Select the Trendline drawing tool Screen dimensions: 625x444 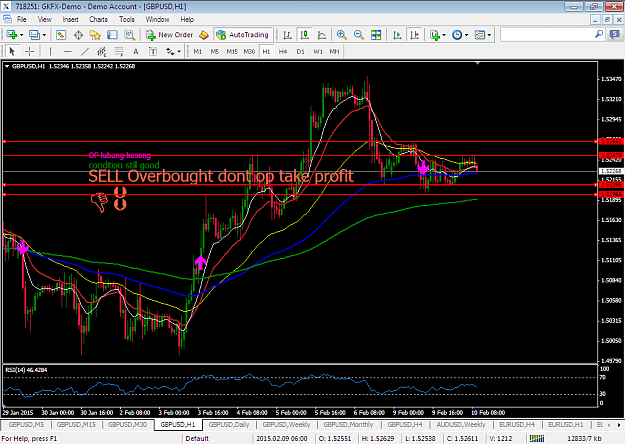tap(85, 51)
